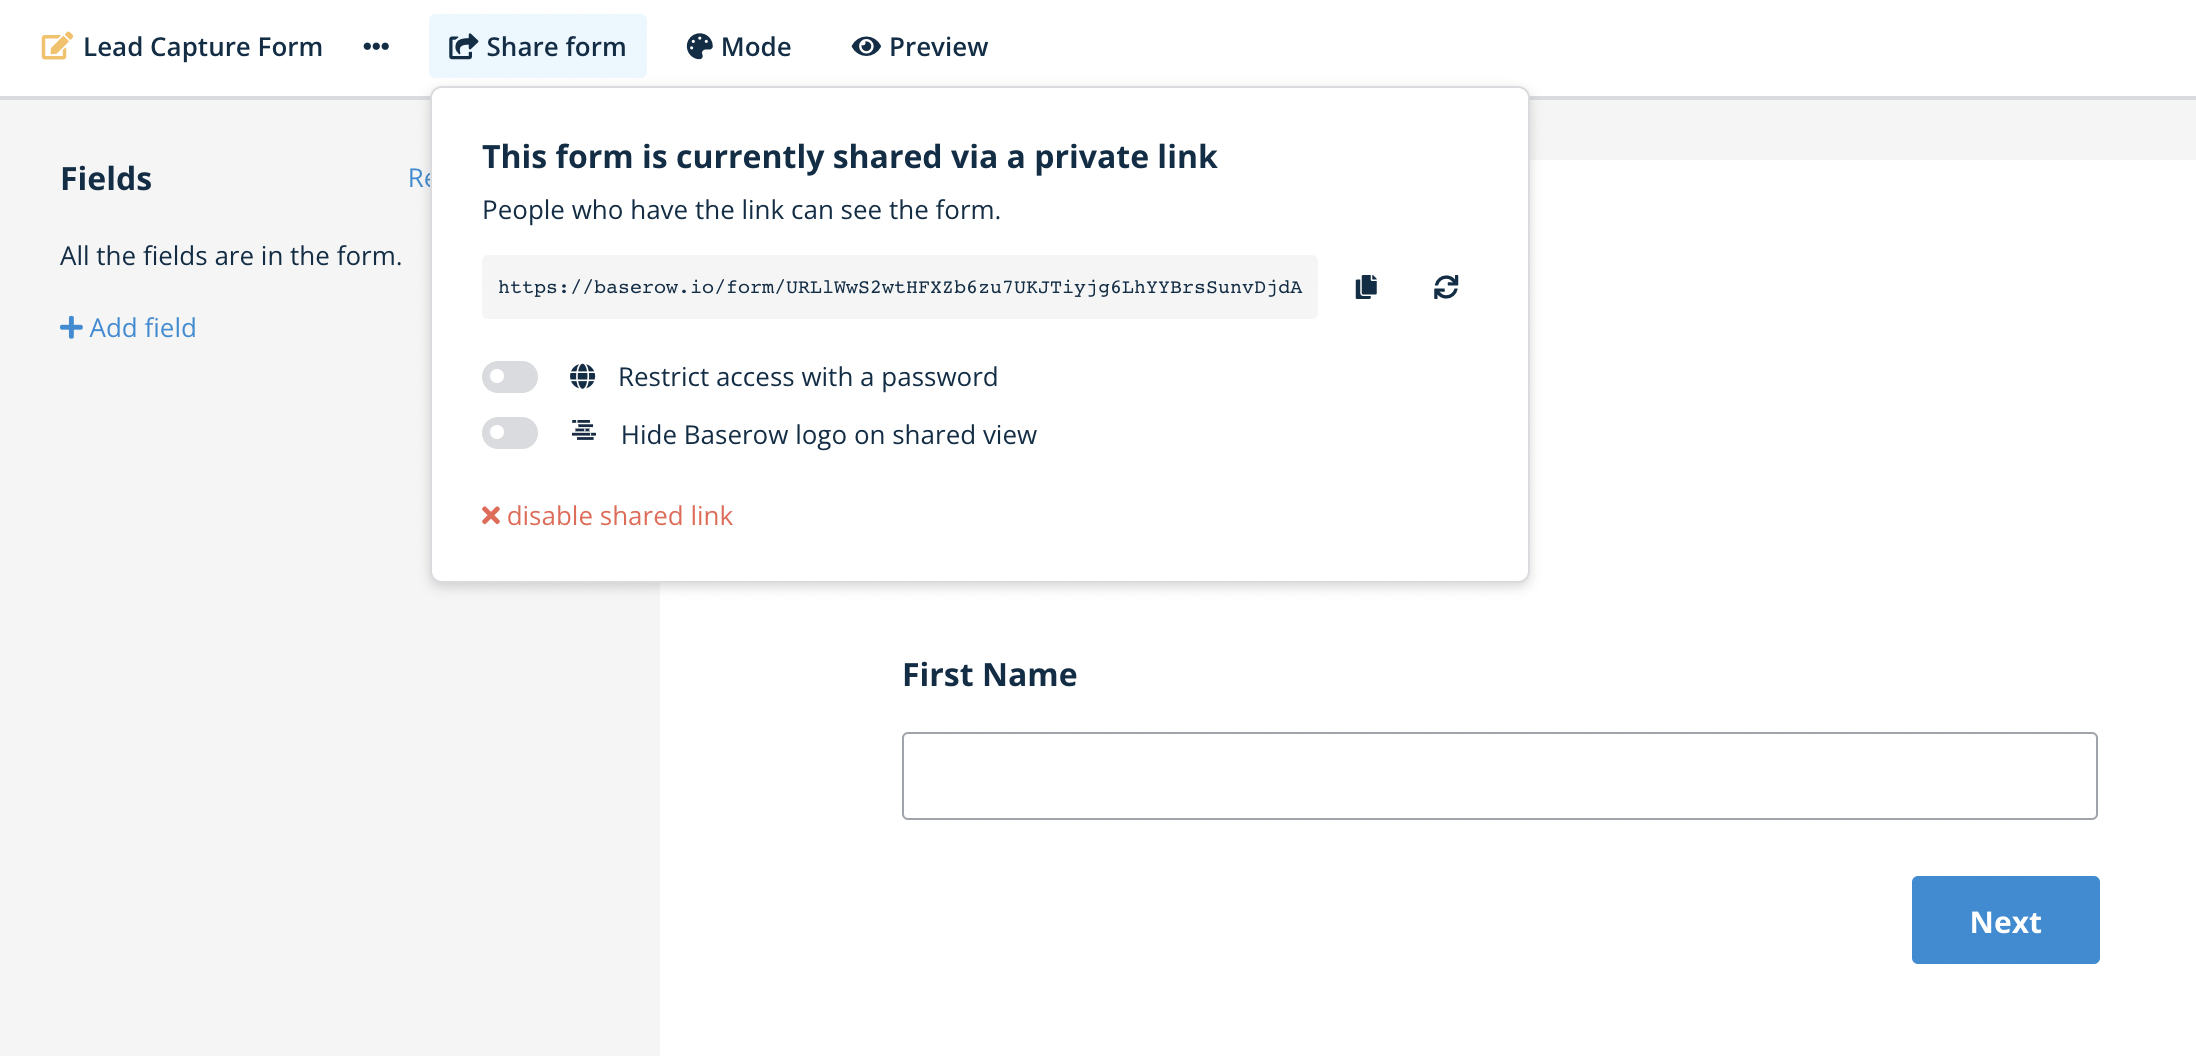Image resolution: width=2196 pixels, height=1056 pixels.
Task: Click the icon beside Hide Baserow logo
Action: (x=584, y=431)
